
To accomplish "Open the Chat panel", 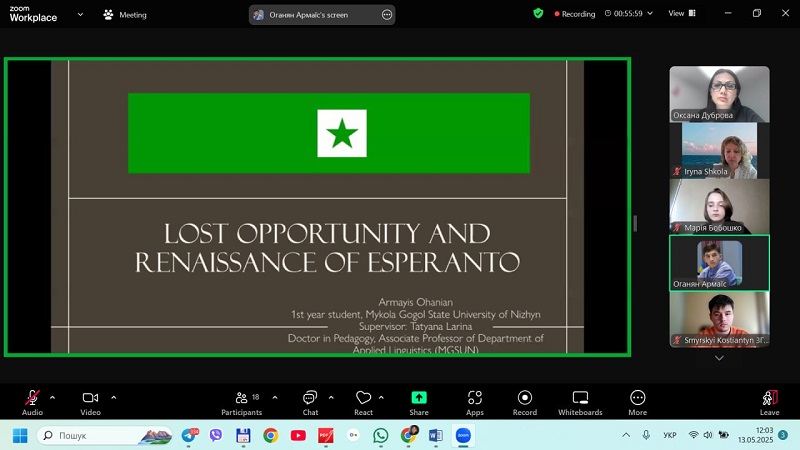I will pos(310,403).
